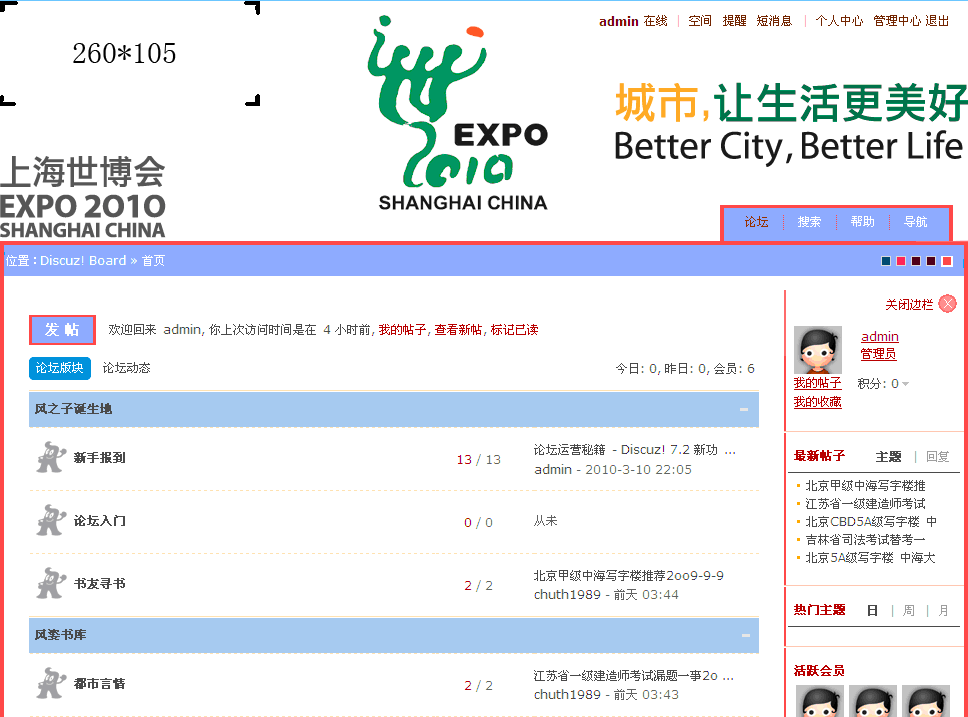The image size is (968, 717).
Task: Open the 查看新帖 link
Action: tap(458, 330)
